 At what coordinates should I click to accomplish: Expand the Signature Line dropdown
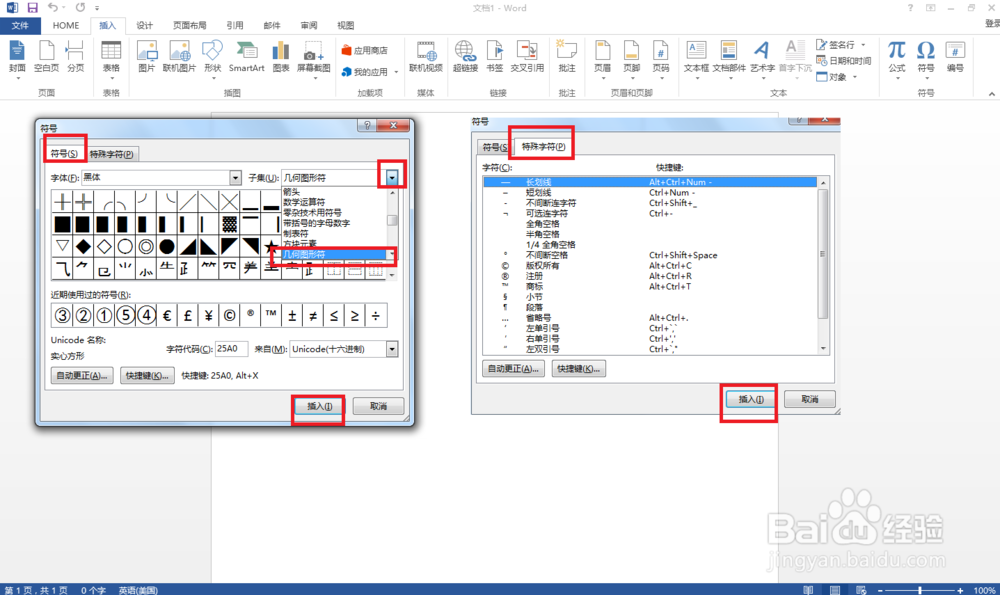(x=864, y=45)
